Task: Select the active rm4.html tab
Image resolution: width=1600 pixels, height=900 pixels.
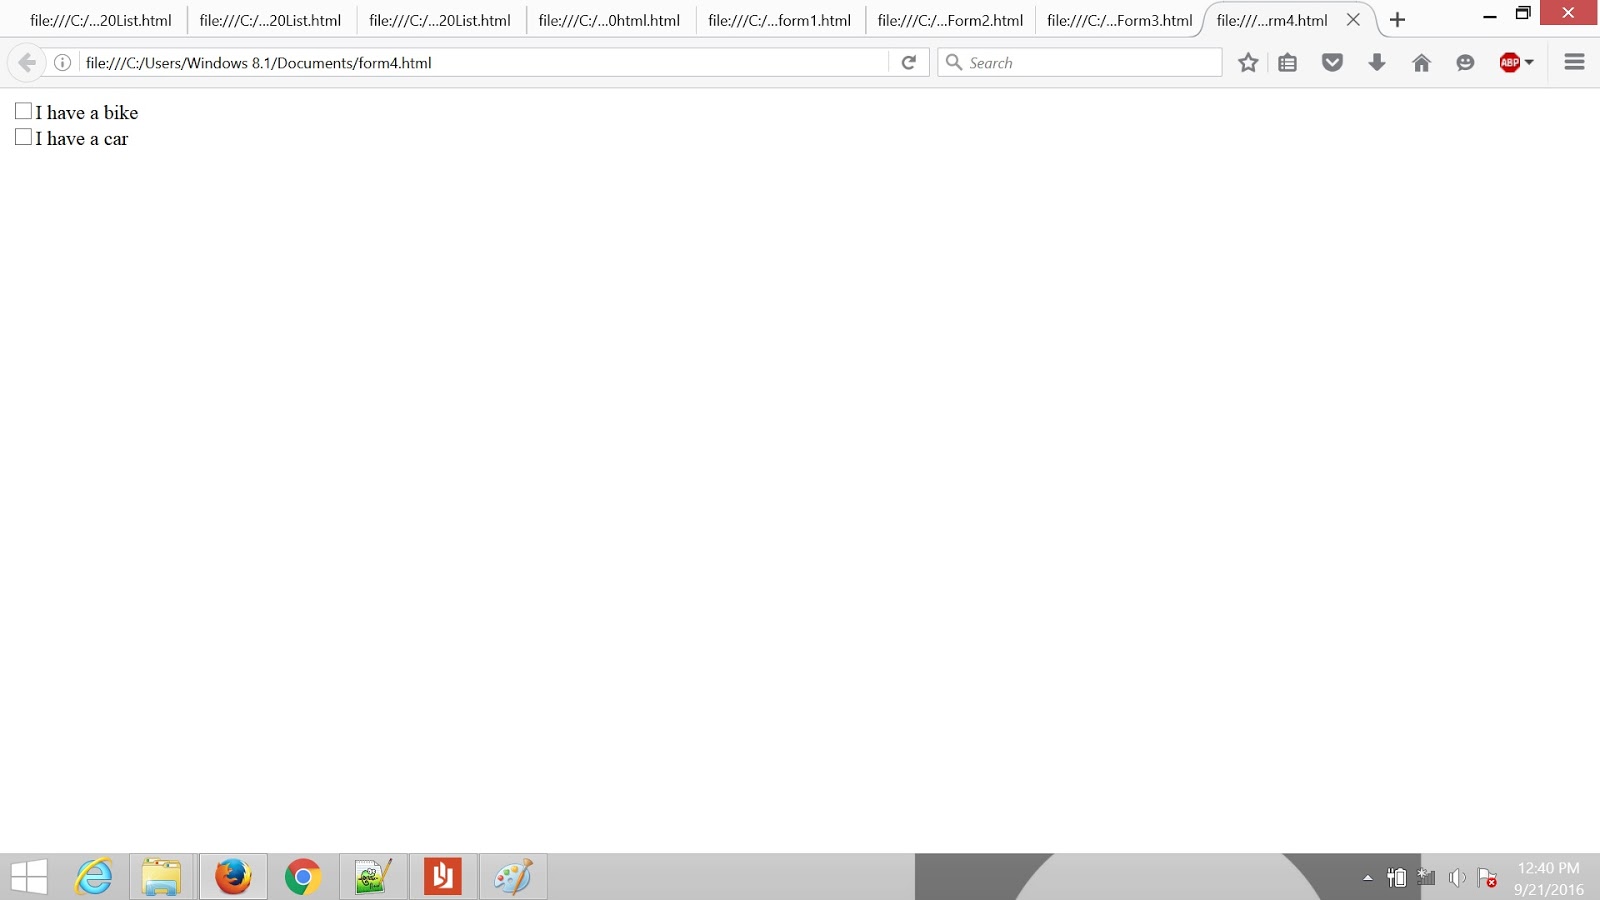Action: tap(1272, 20)
